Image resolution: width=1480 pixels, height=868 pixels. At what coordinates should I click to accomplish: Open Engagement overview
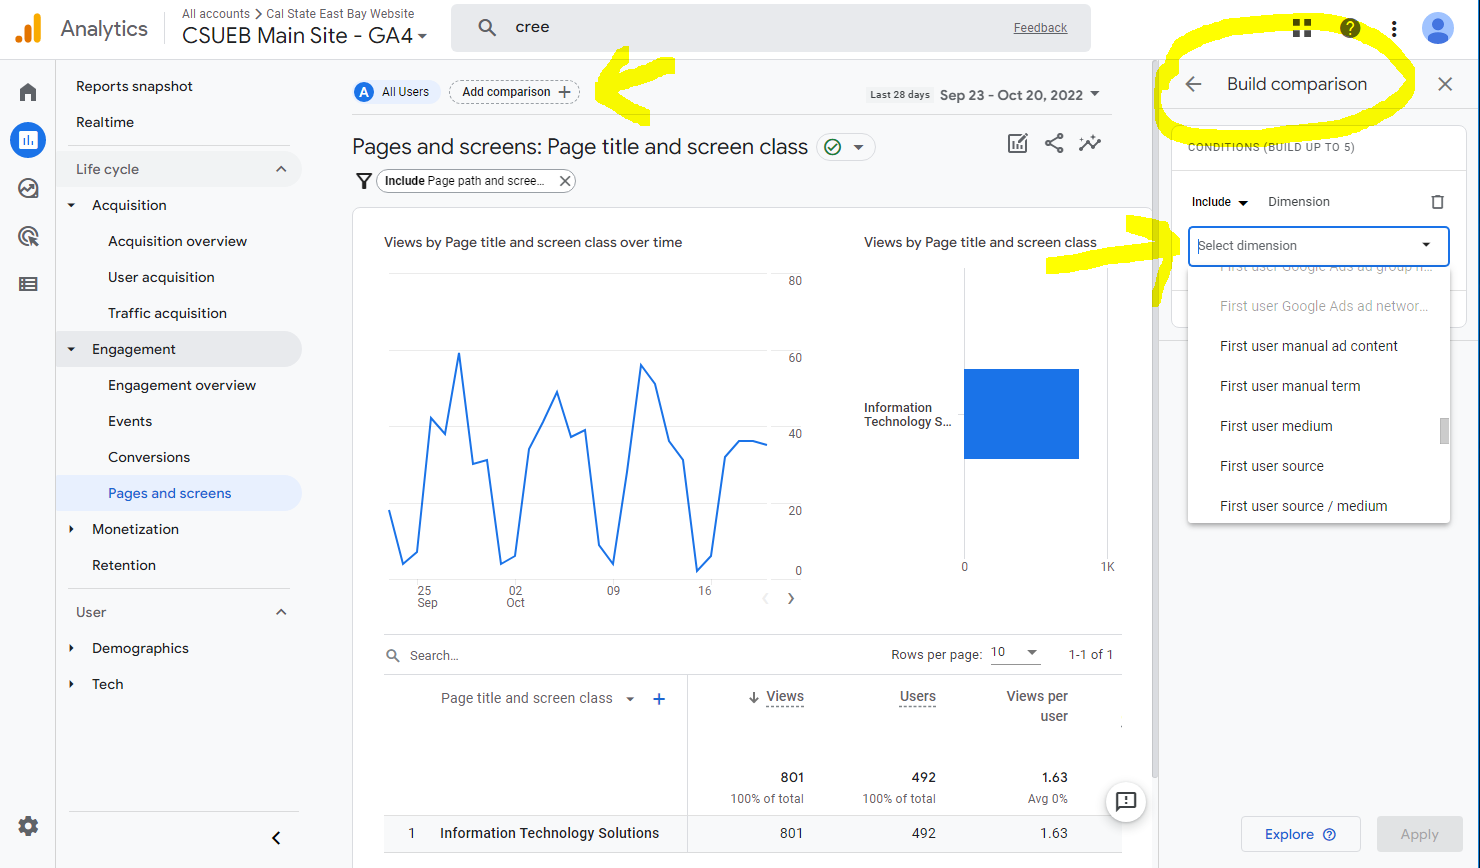182,385
